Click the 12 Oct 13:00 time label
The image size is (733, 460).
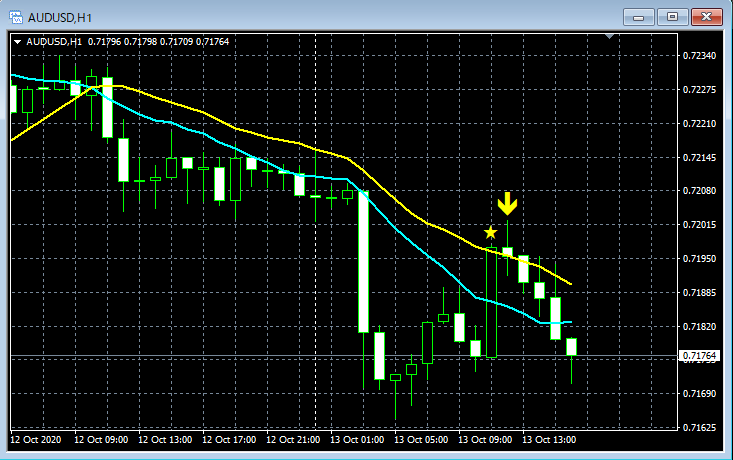[x=165, y=440]
